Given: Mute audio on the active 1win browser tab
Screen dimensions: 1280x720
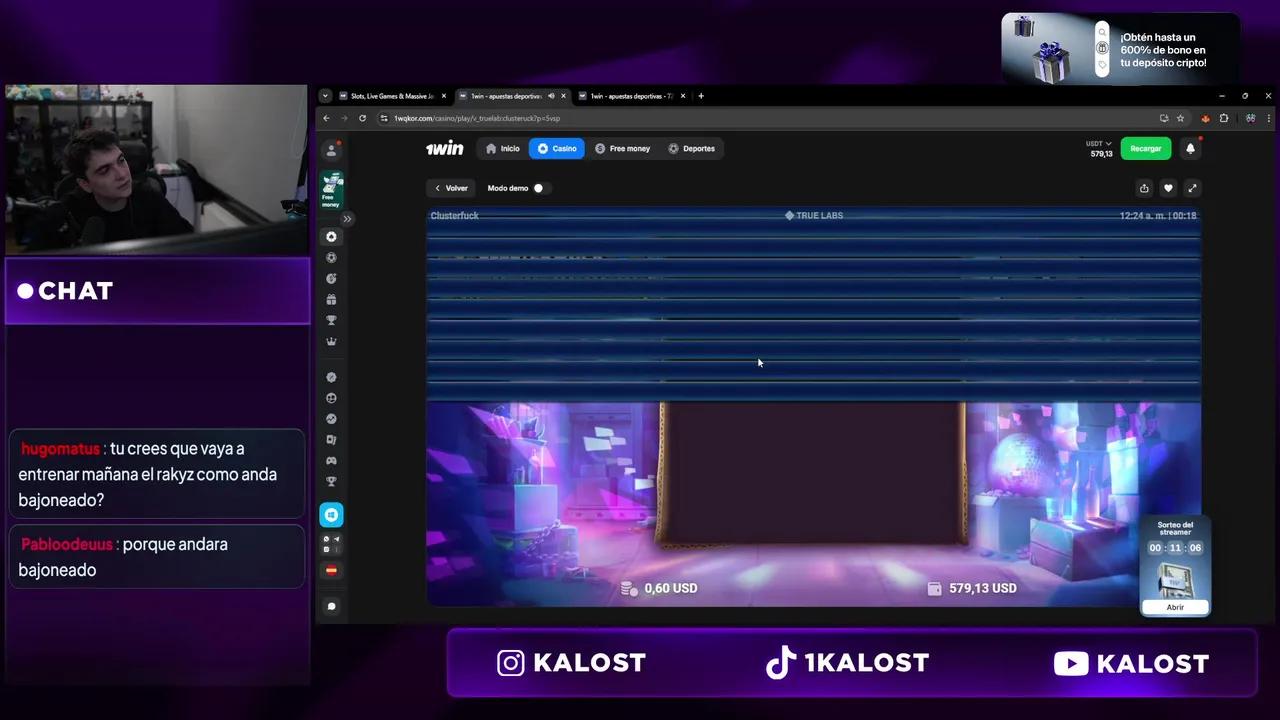Looking at the screenshot, I should [549, 96].
